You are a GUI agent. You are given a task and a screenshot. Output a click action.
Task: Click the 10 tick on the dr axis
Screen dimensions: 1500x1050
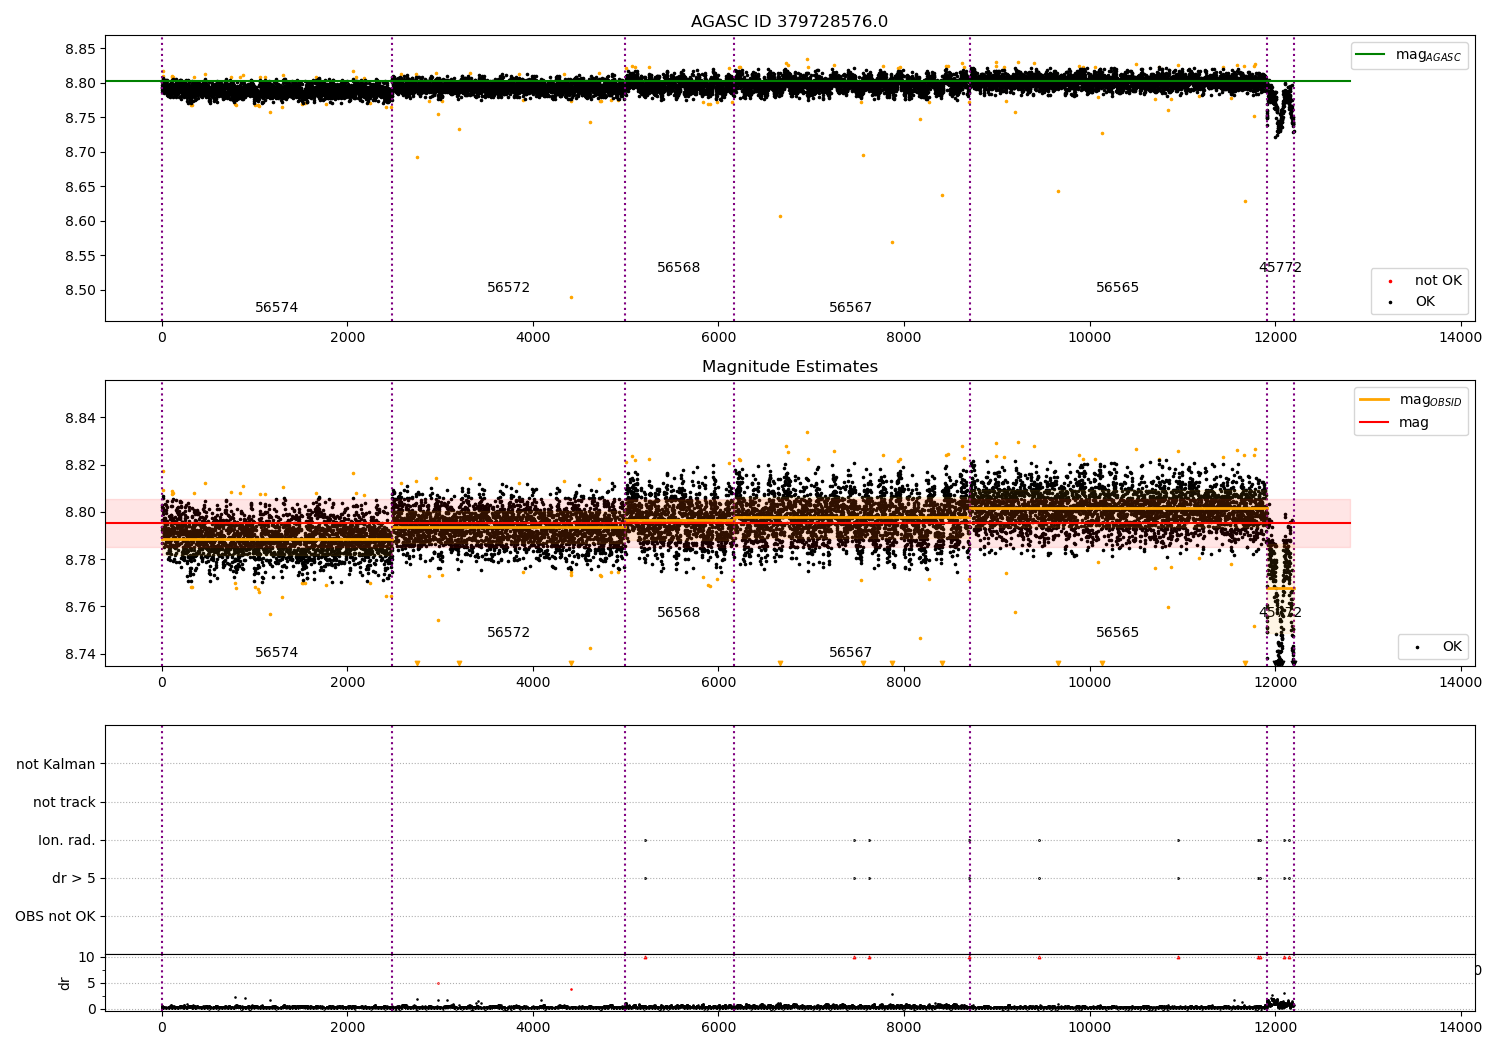[x=87, y=957]
